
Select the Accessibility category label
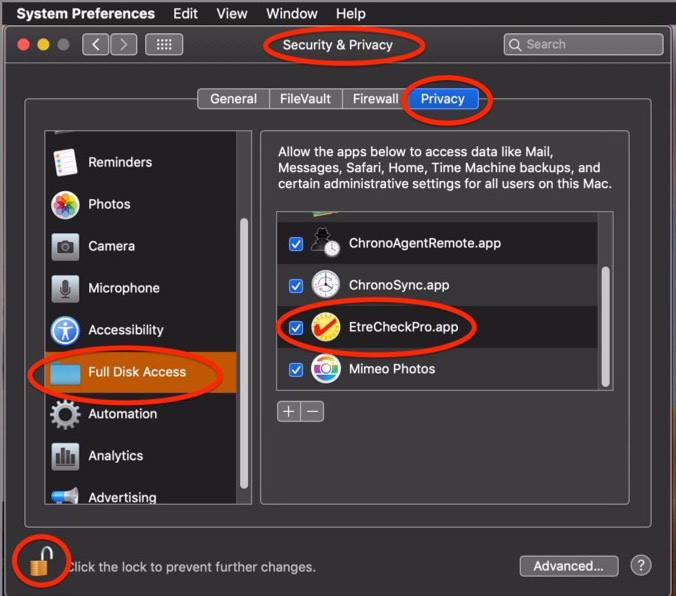[126, 330]
